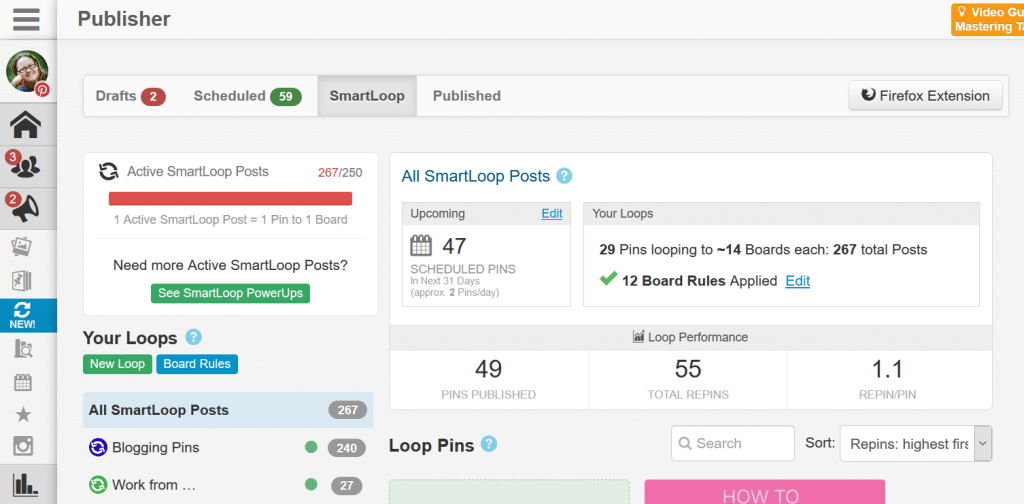Click the New Loop button

[x=118, y=364]
